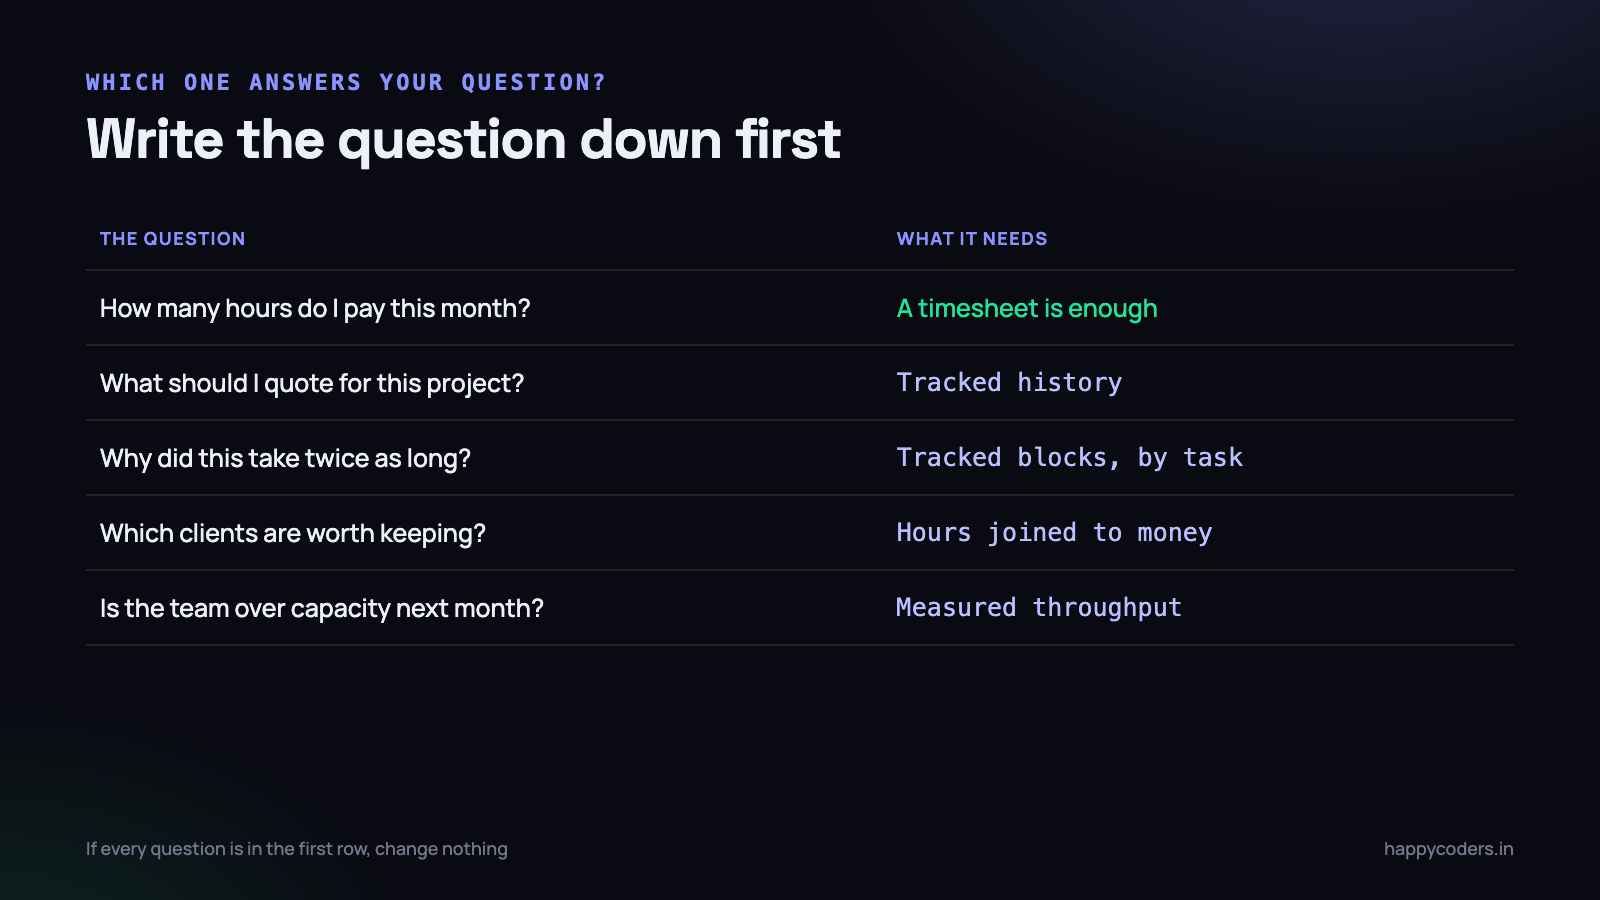Select the 'Which one answers your question?' subtitle
This screenshot has width=1600, height=900.
pos(346,82)
